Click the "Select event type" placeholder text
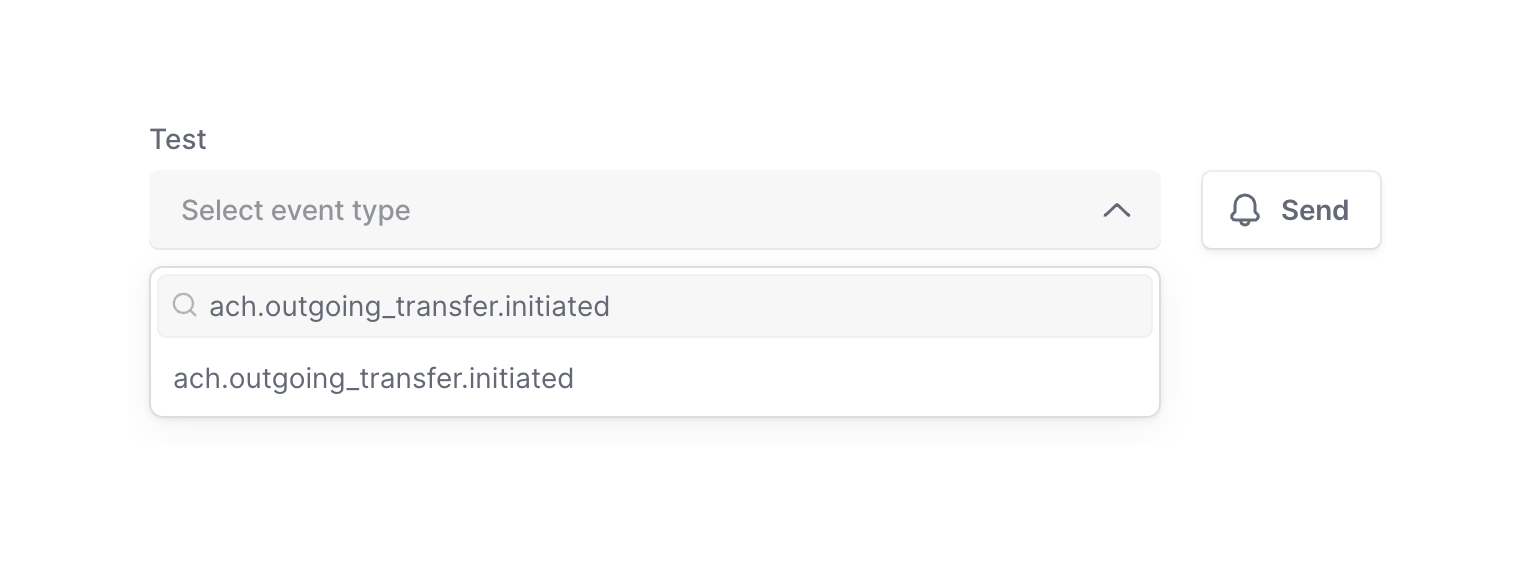1514x575 pixels. (295, 210)
